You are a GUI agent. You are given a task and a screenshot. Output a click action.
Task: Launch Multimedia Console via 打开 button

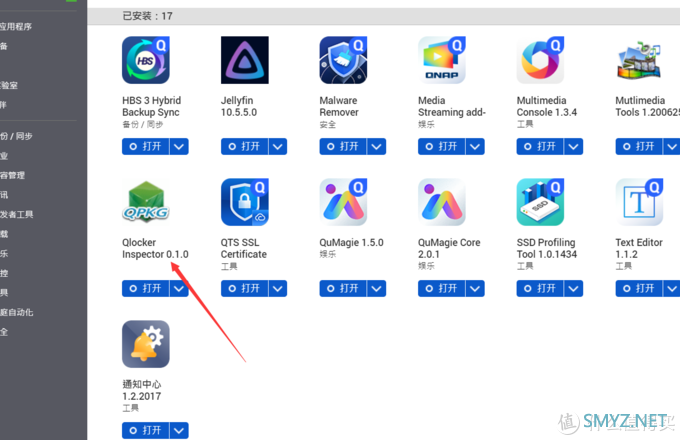click(x=540, y=147)
